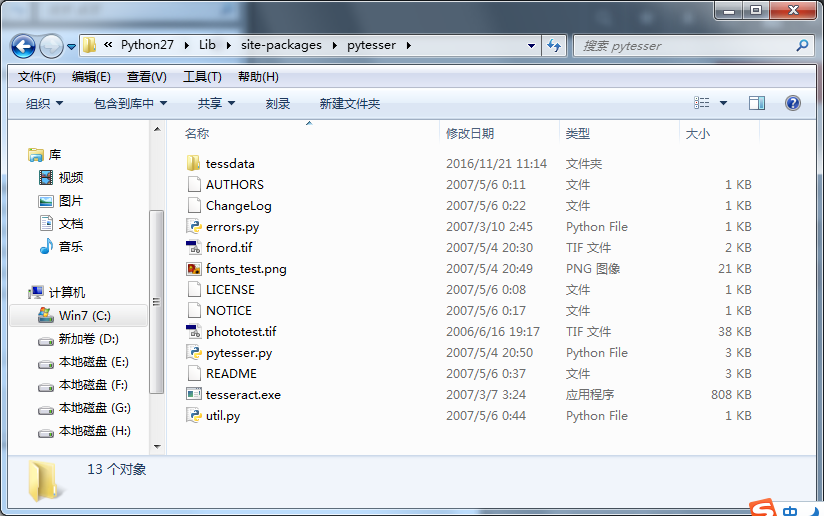
Task: Select the README file icon
Action: point(194,373)
